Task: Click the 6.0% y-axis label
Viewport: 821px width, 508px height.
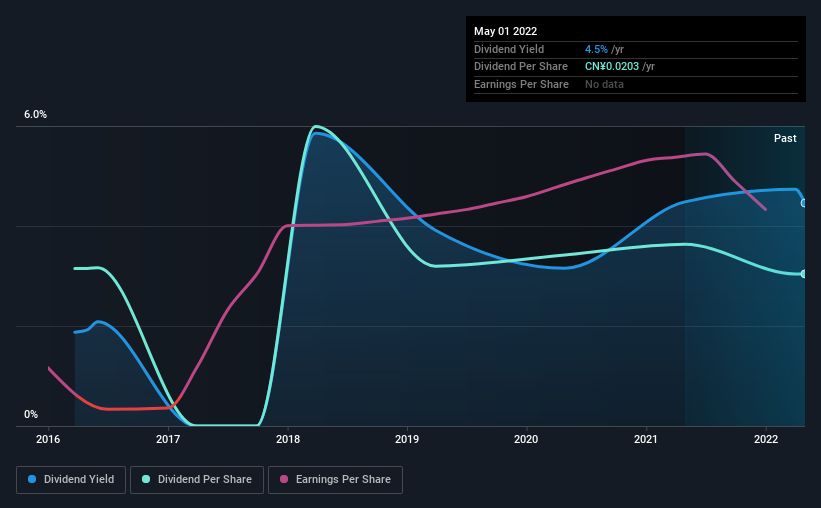Action: click(36, 115)
